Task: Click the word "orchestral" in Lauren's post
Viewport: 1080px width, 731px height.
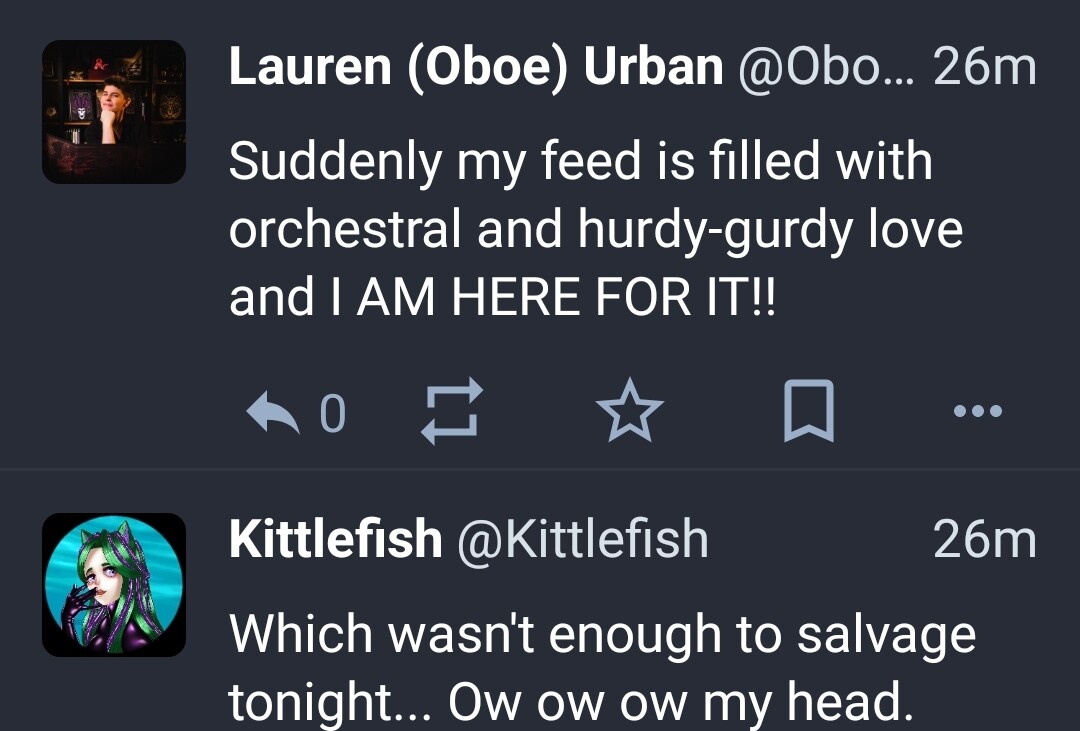Action: pyautogui.click(x=345, y=230)
